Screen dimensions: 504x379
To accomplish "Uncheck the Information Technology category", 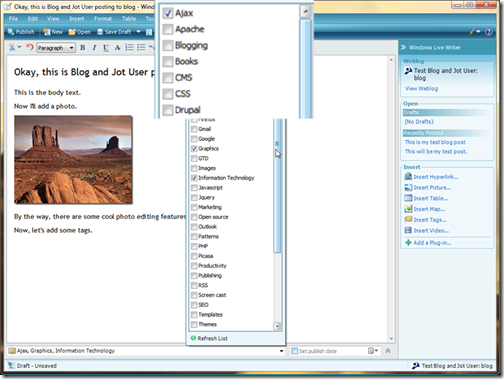I will (x=194, y=178).
